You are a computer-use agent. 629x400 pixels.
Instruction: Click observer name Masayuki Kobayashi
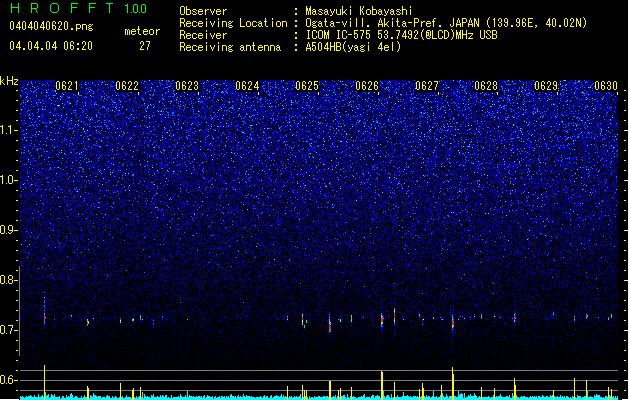[x=359, y=11]
